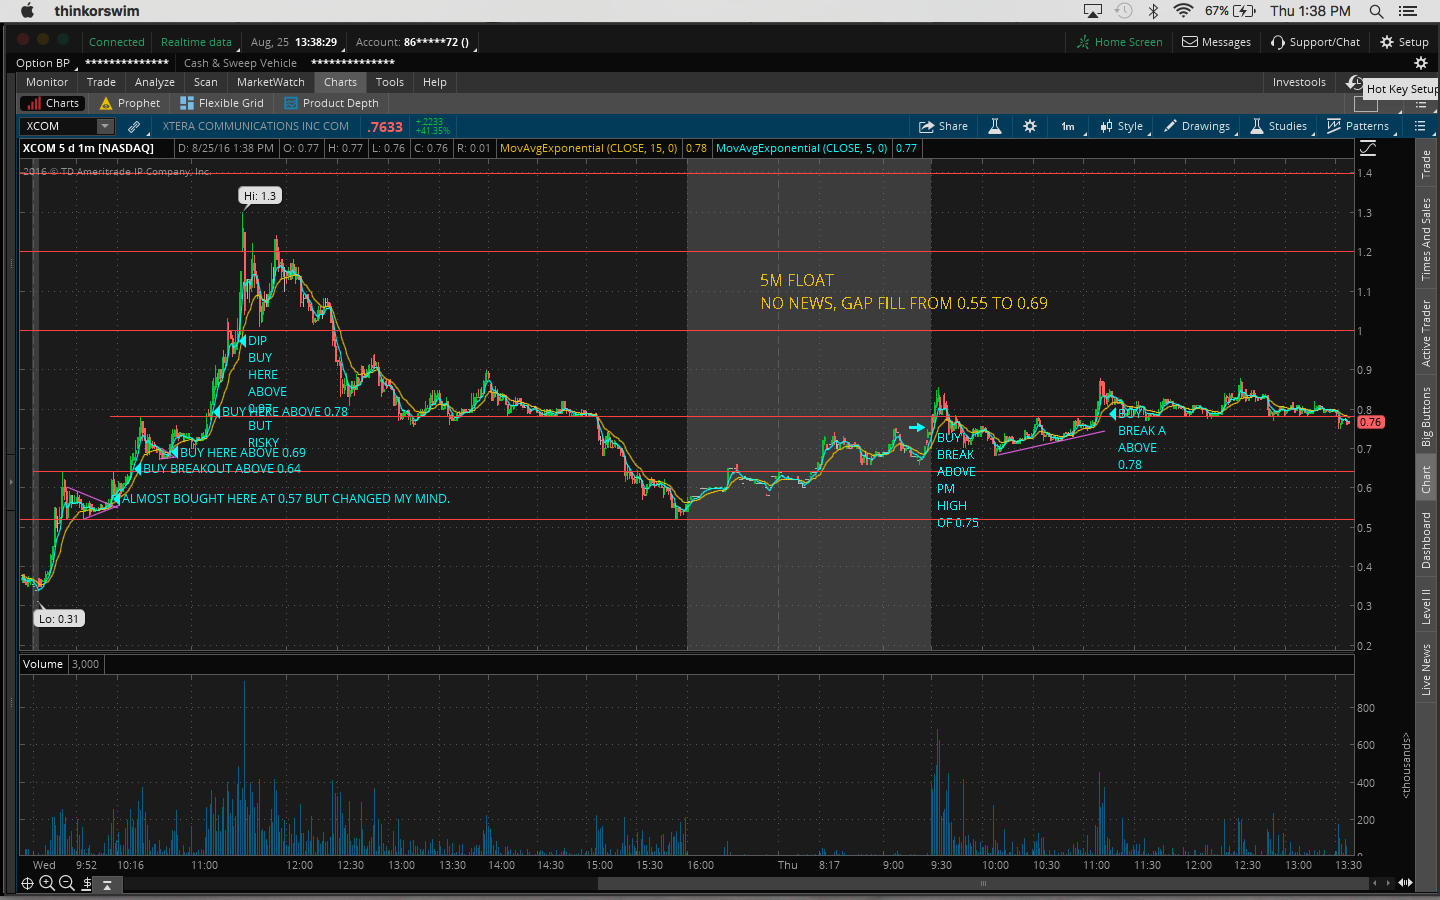Open the Charts sub-tab

coord(53,103)
